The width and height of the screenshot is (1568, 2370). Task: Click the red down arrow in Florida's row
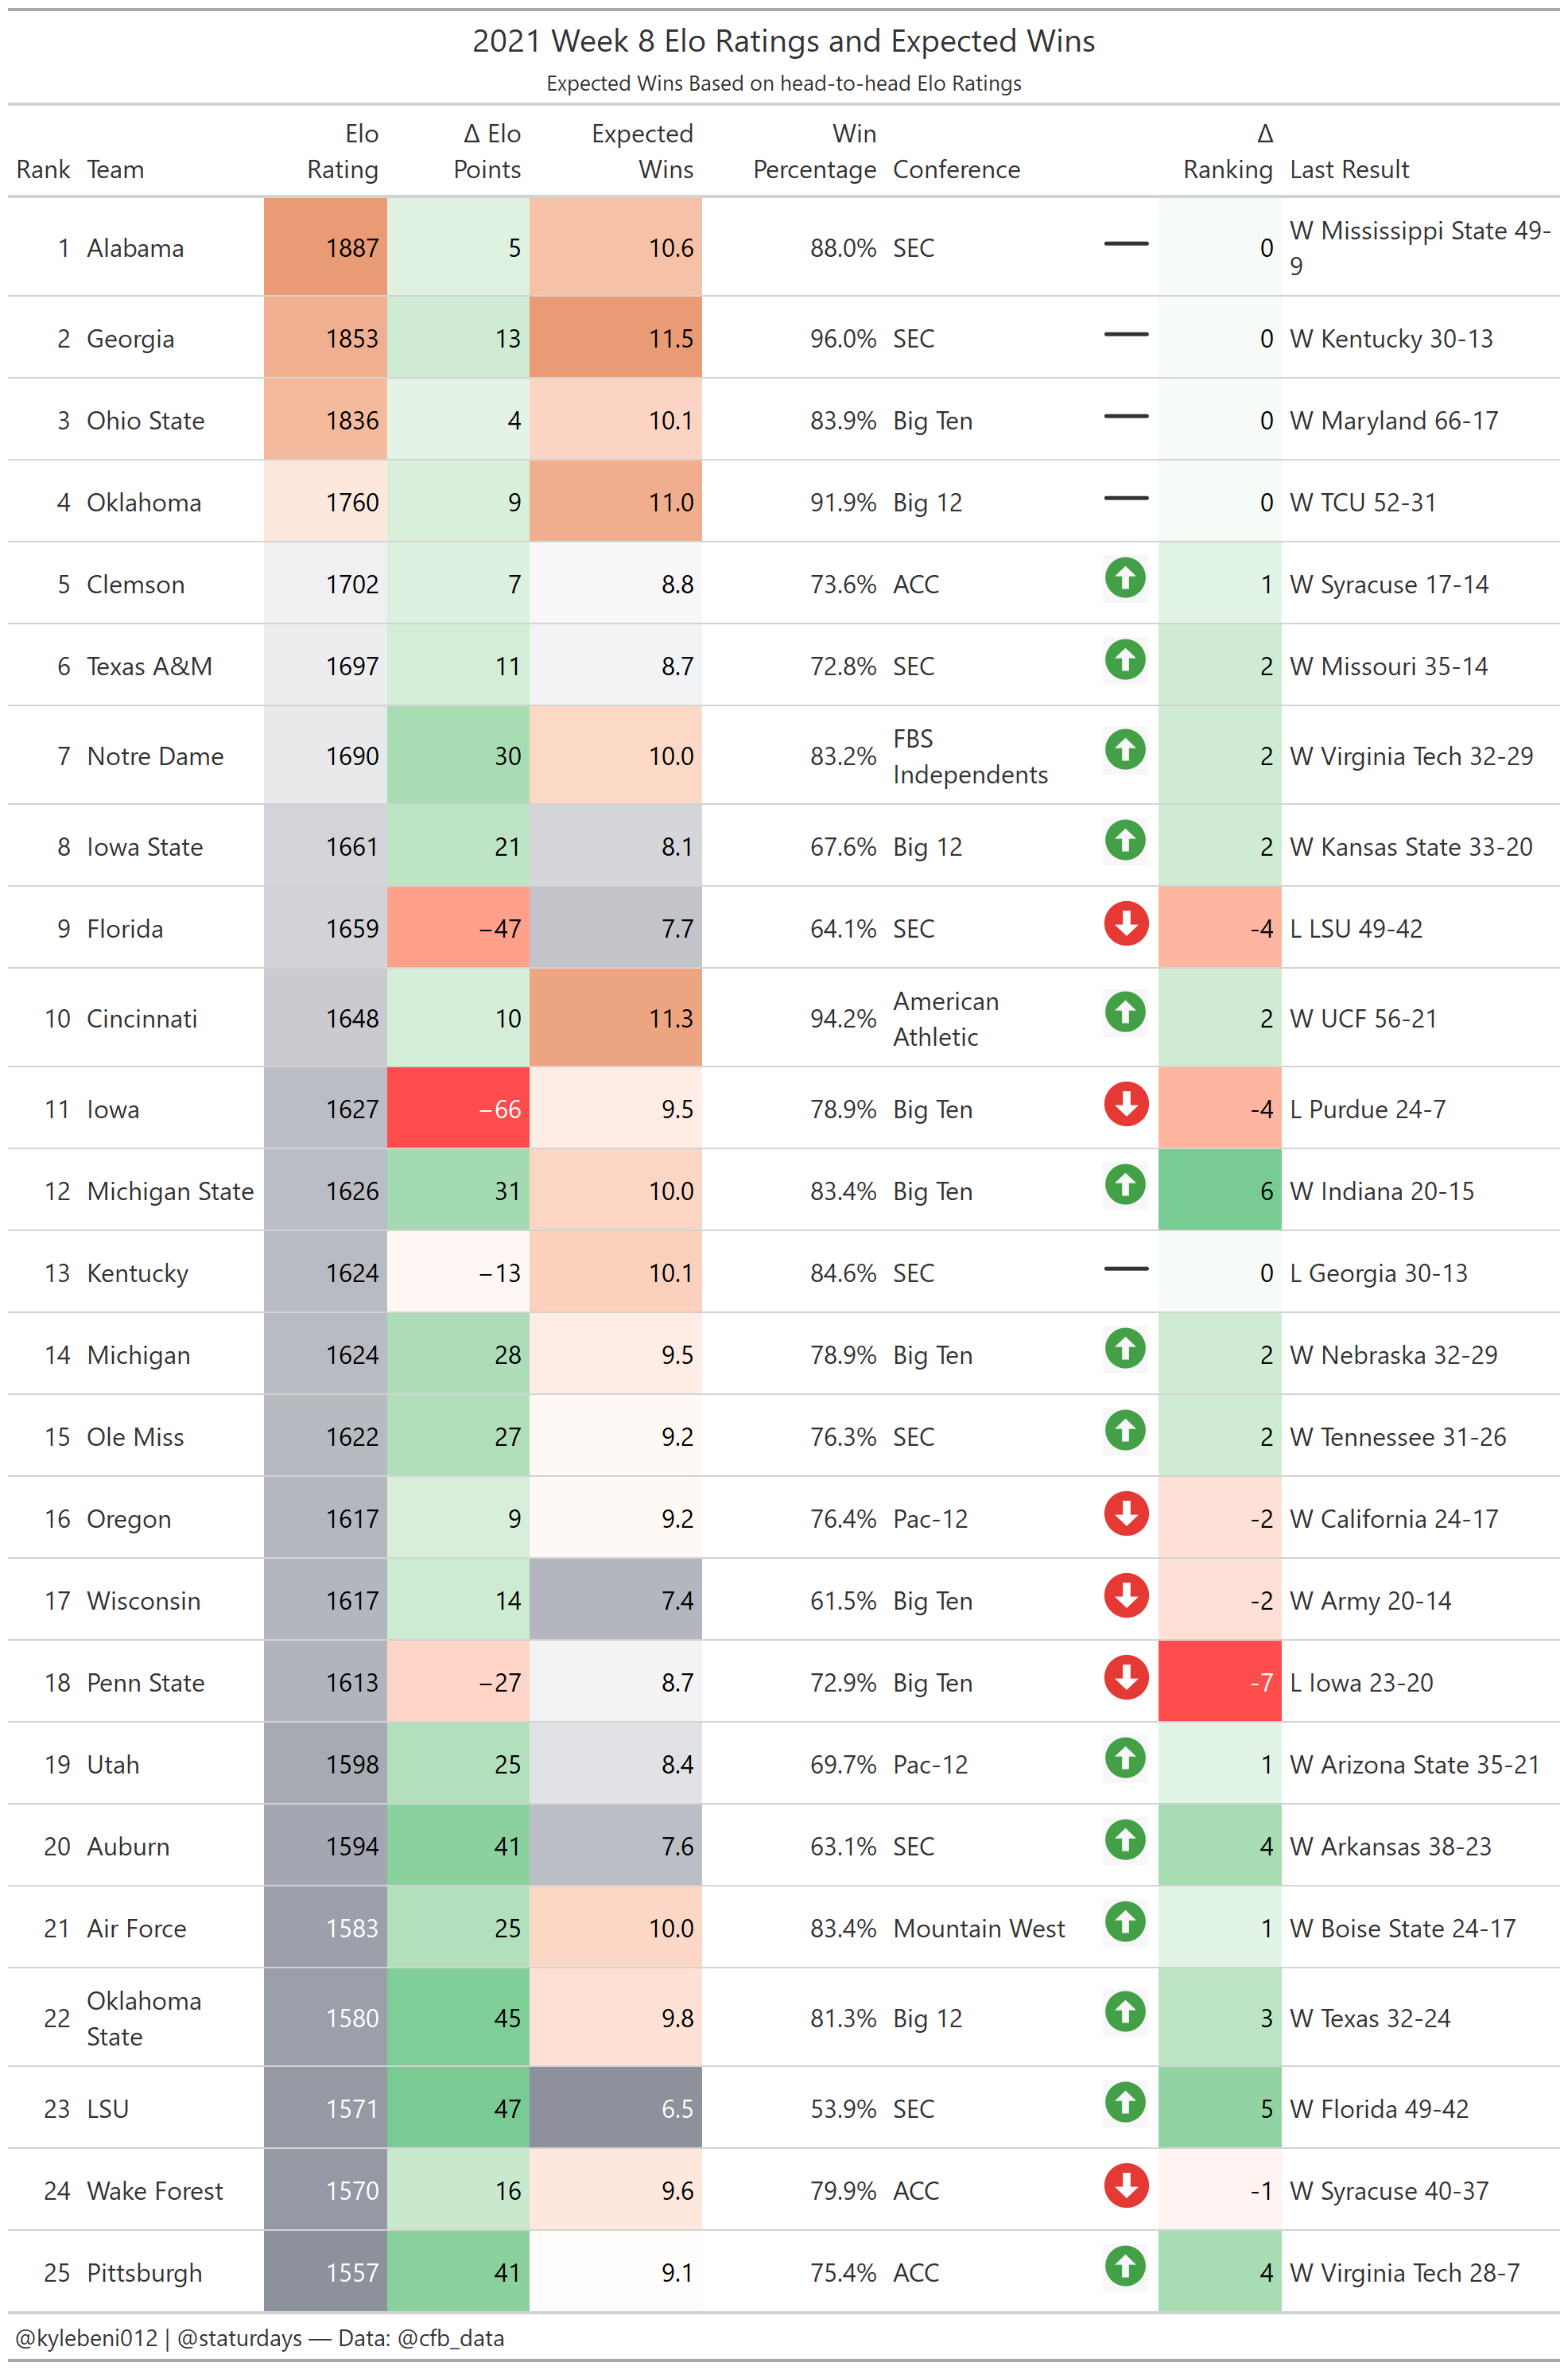point(1125,923)
